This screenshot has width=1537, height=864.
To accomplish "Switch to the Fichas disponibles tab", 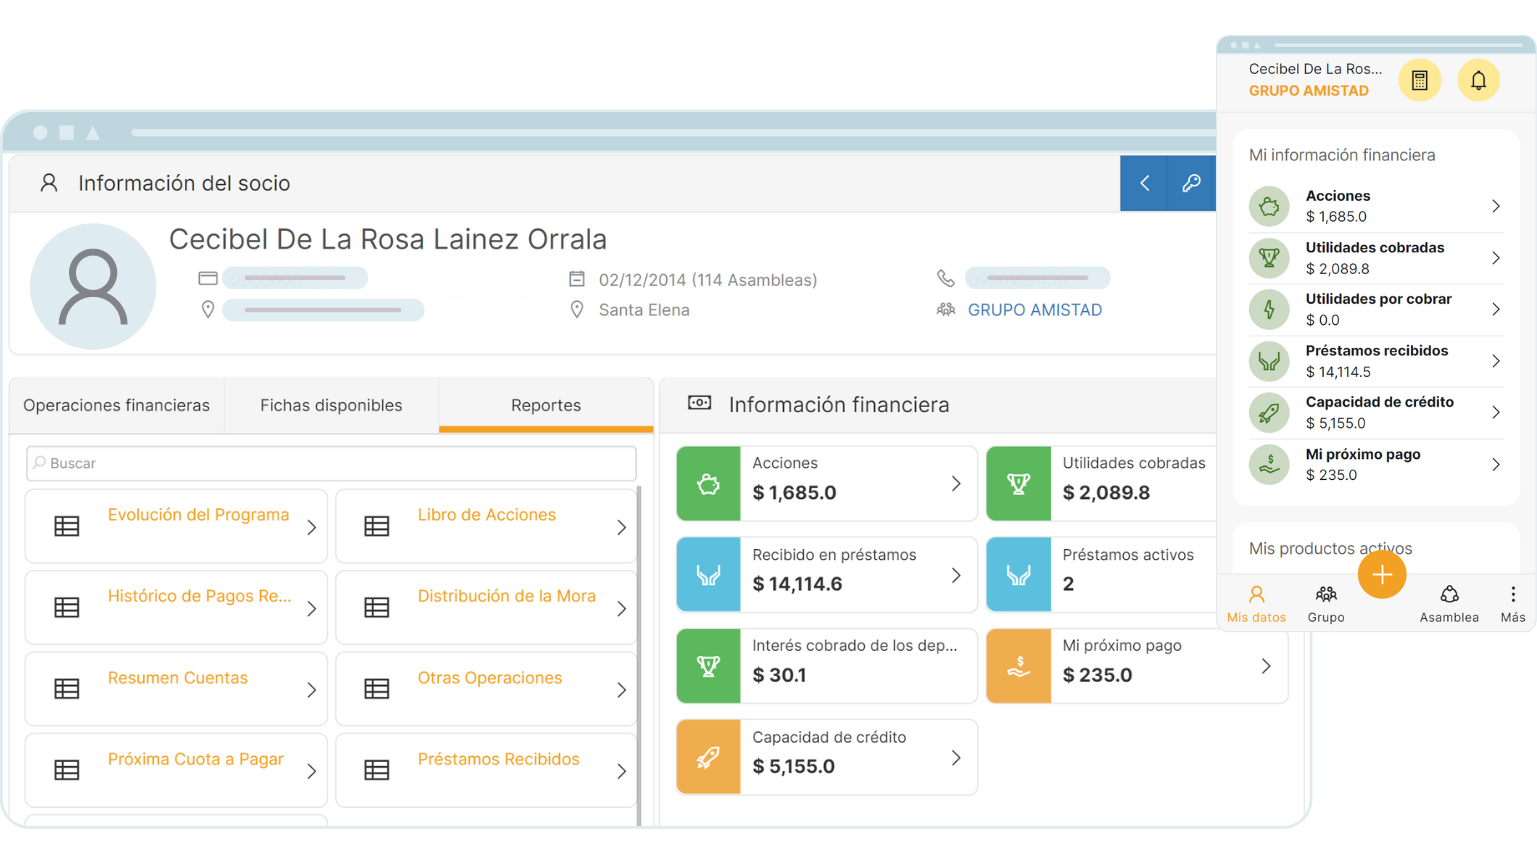I will (331, 405).
